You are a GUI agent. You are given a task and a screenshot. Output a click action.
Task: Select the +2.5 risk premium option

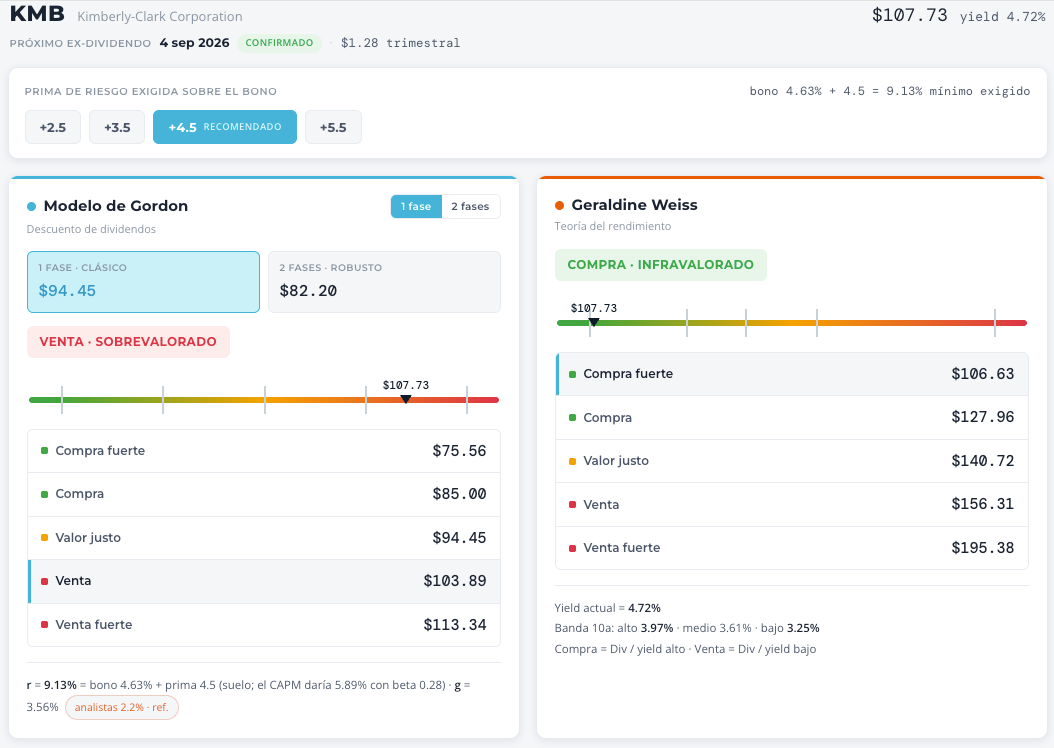pos(52,127)
